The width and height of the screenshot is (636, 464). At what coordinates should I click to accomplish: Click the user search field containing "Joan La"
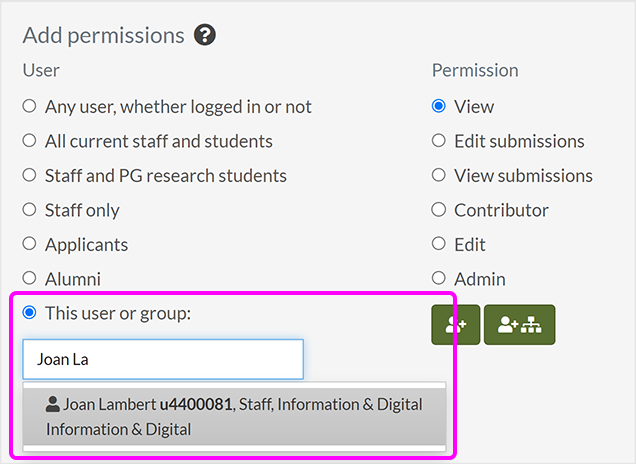[x=162, y=359]
